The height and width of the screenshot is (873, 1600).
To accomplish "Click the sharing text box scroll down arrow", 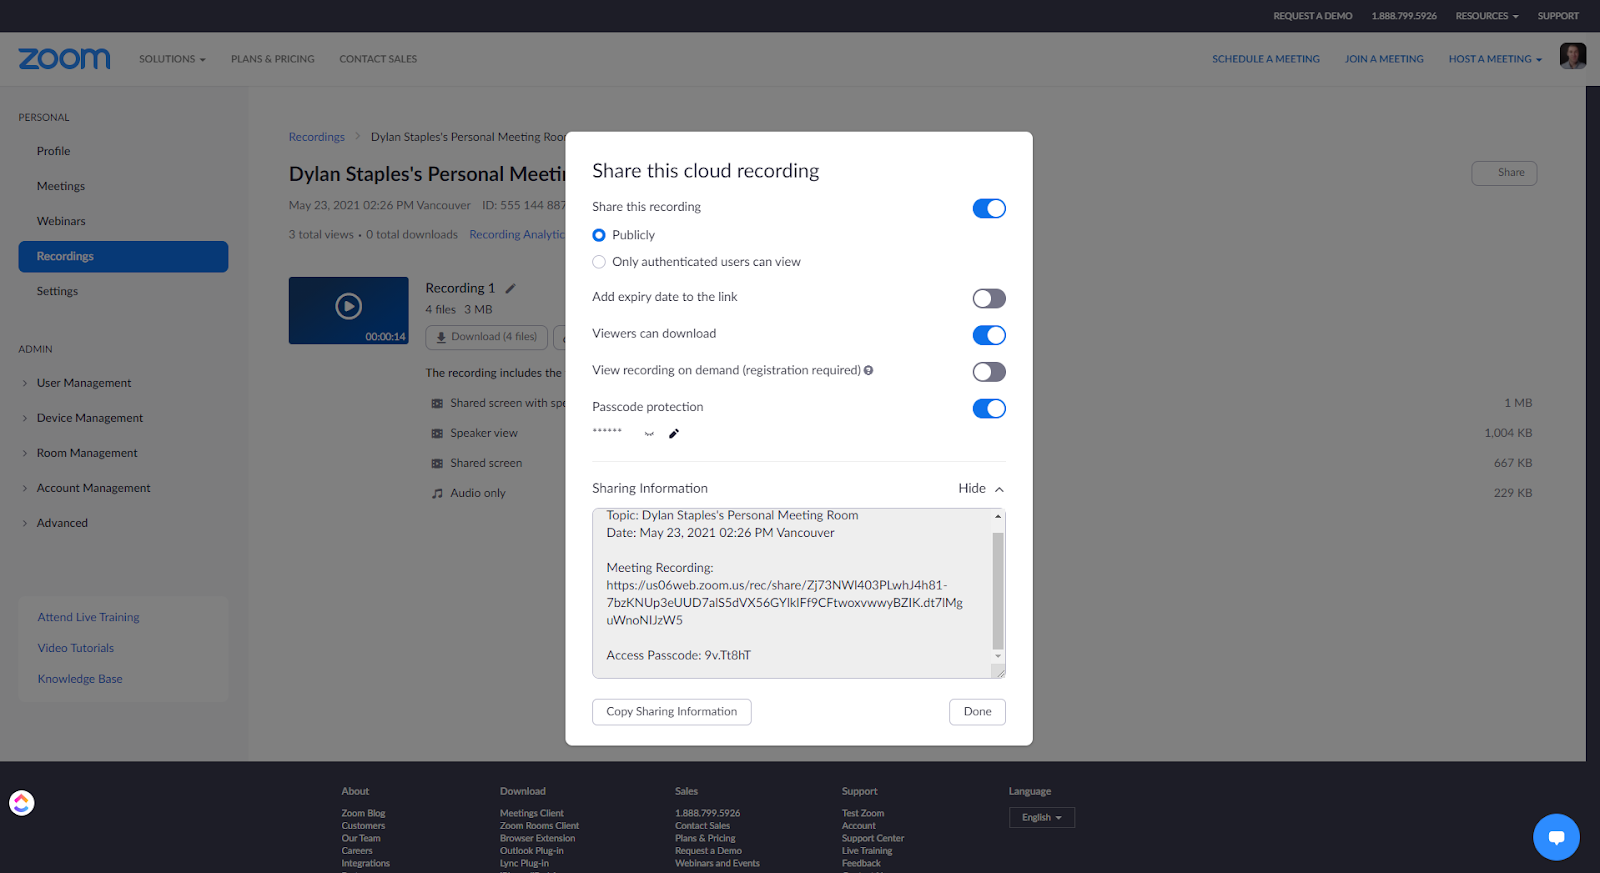I will click(x=998, y=656).
